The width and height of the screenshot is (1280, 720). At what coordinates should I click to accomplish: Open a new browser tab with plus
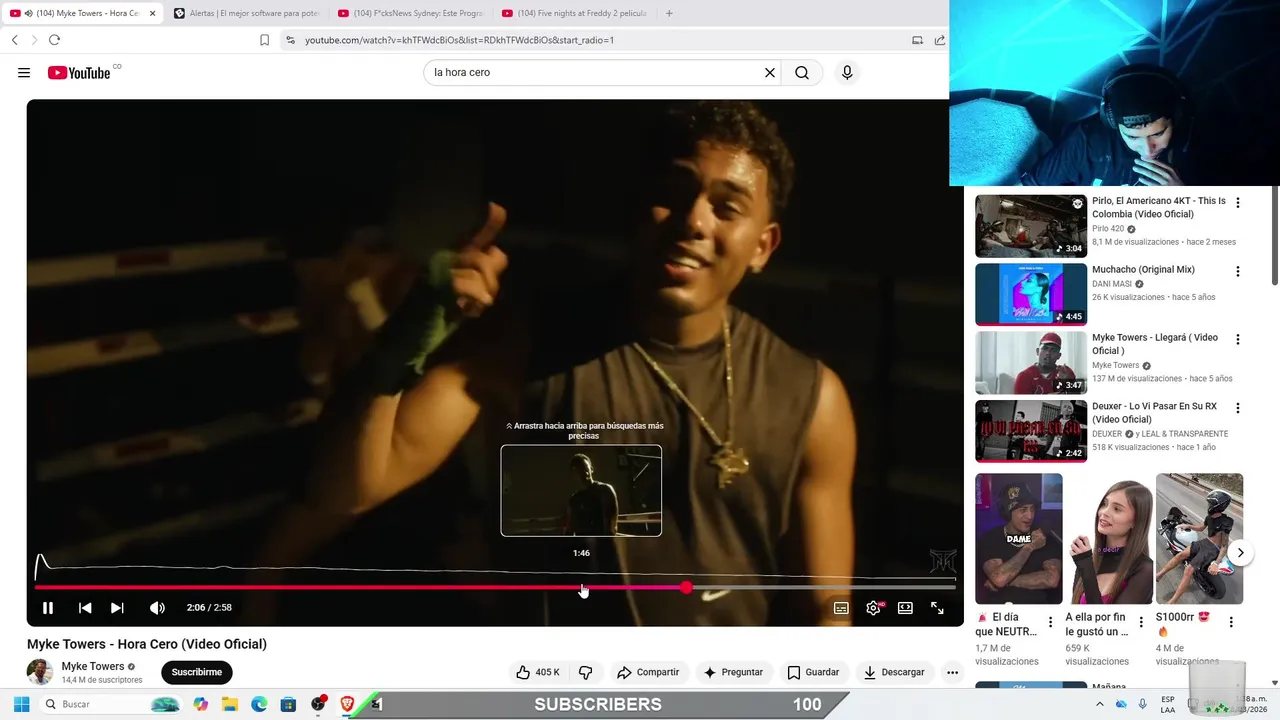(669, 13)
